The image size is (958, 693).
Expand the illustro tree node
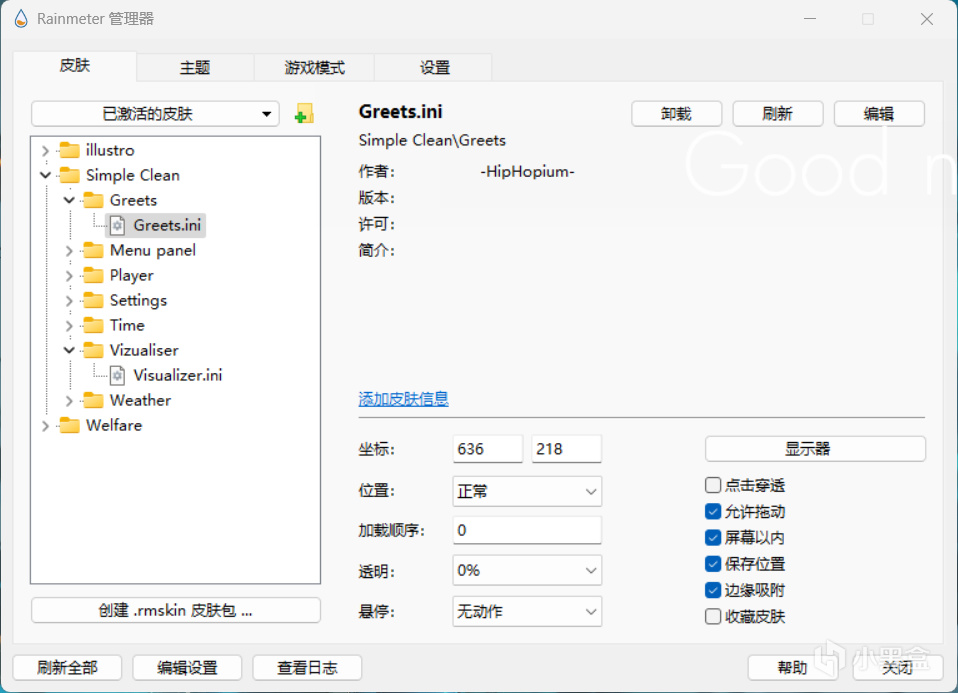click(x=45, y=150)
